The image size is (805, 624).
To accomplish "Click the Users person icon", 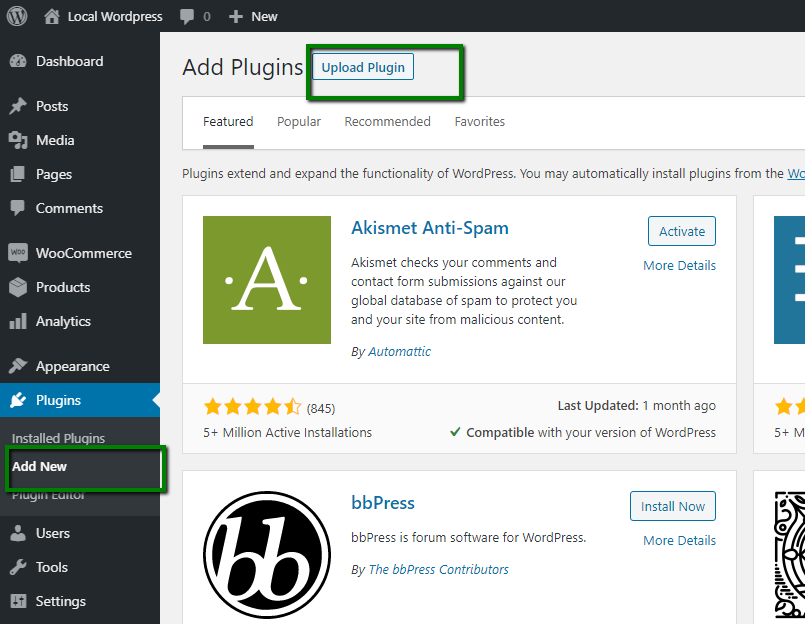I will (17, 533).
